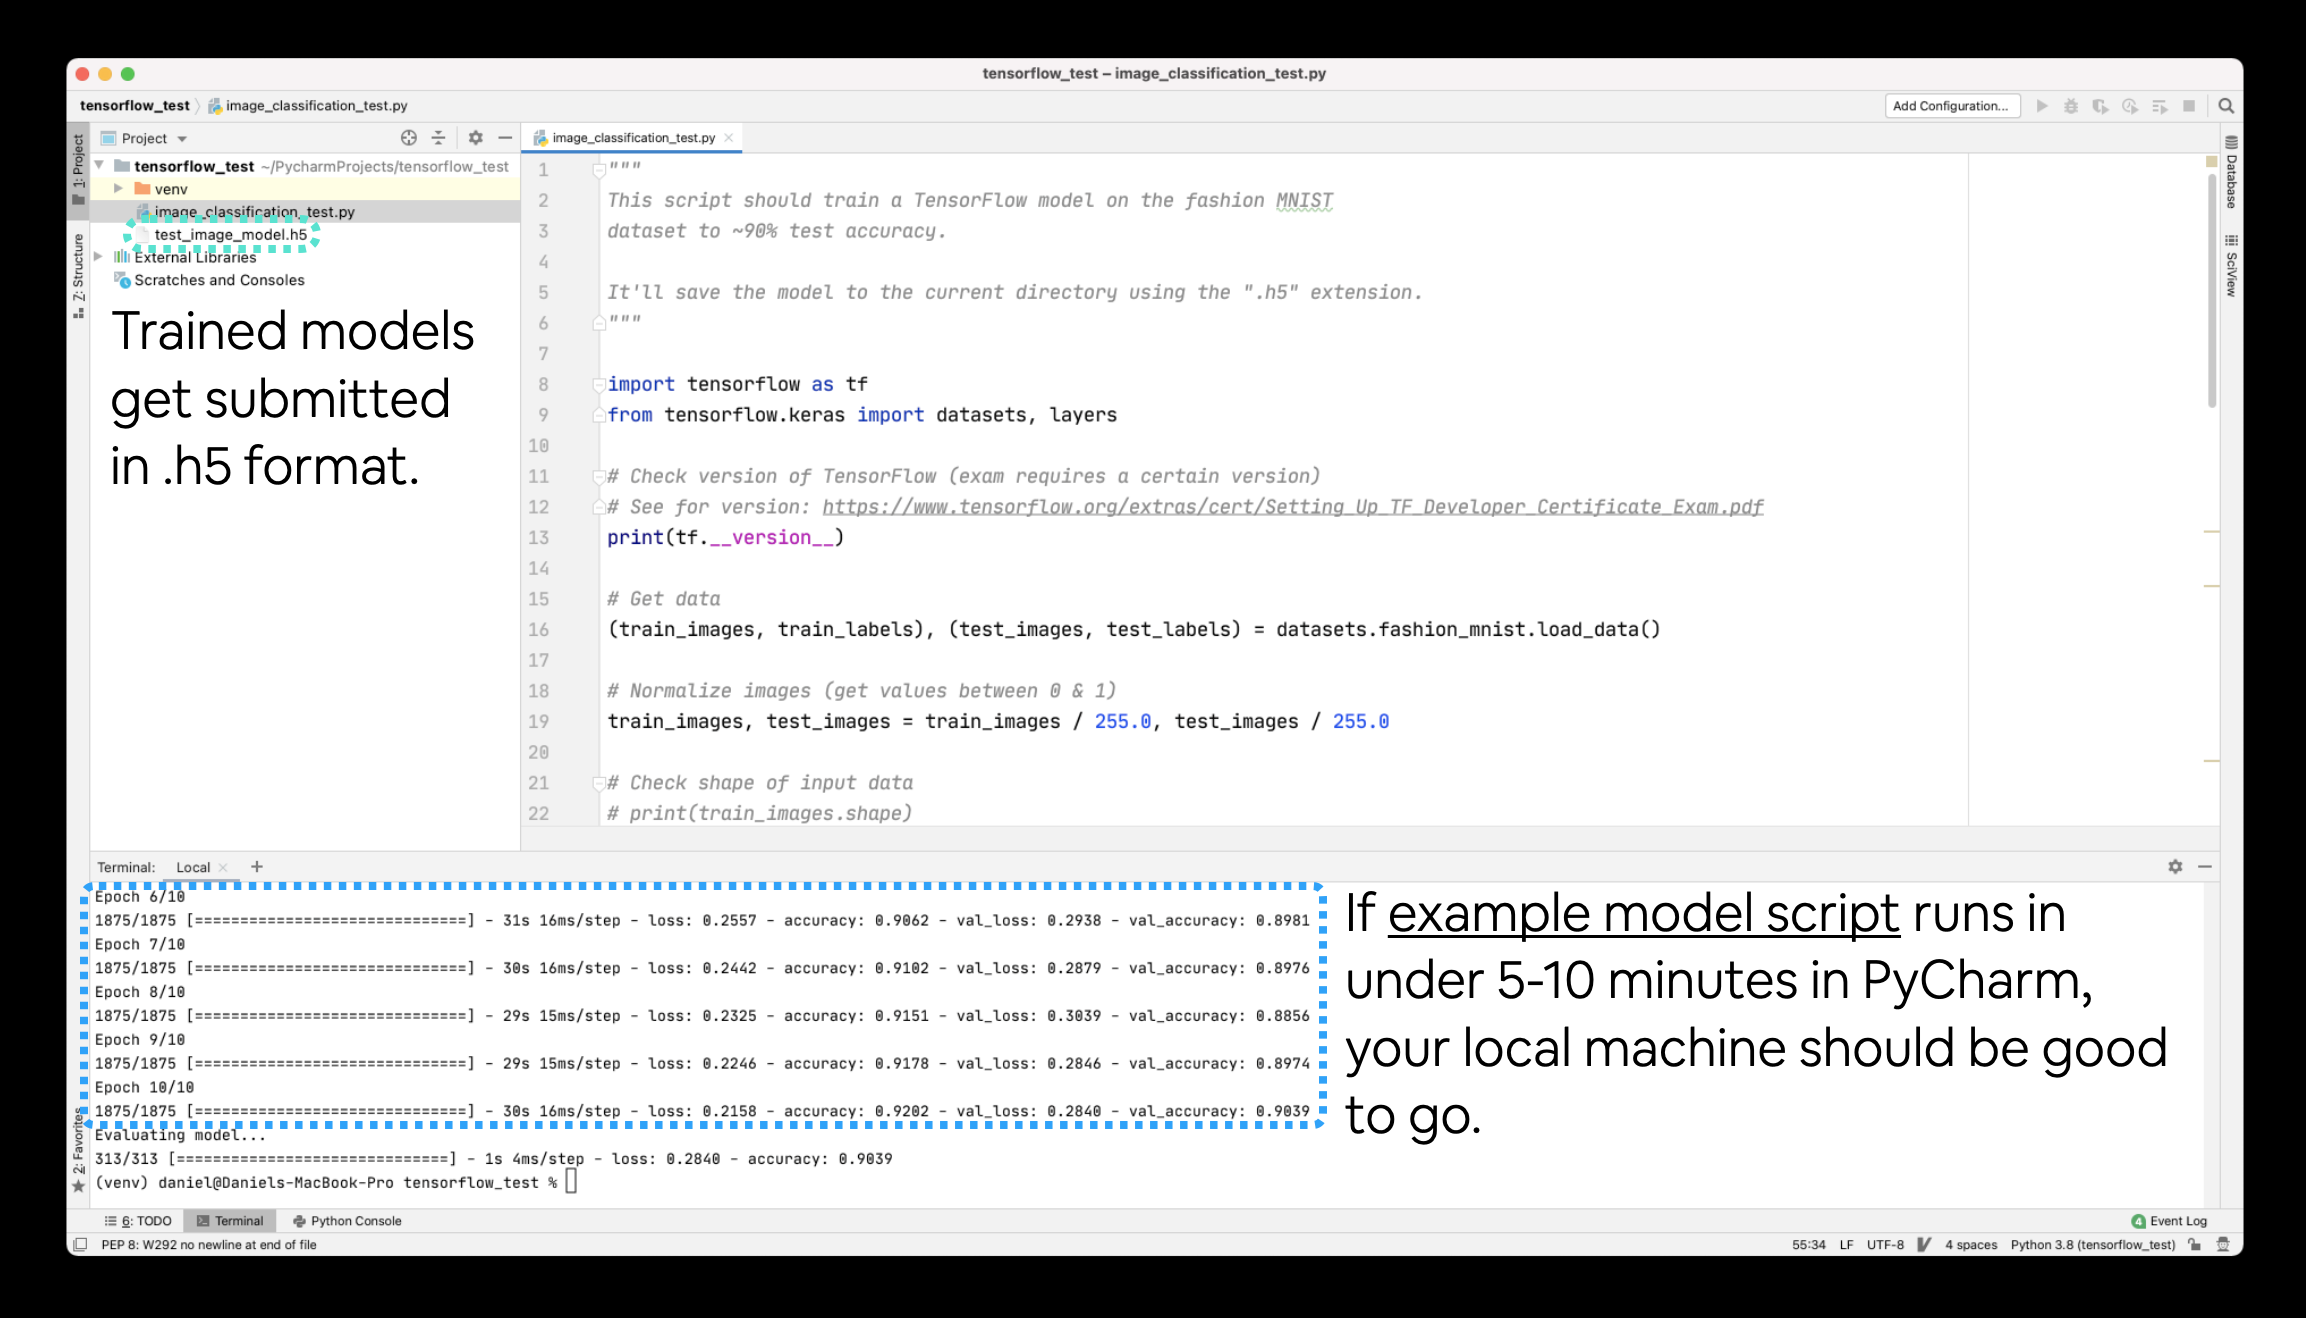Open the Scratches and Consoles section
Screen dimensions: 2306x1318
(x=219, y=279)
